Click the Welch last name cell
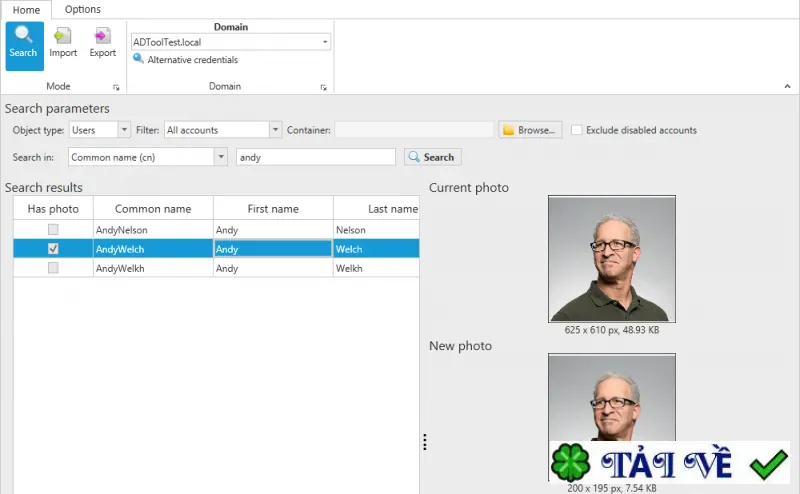Viewport: 800px width, 494px height. tap(377, 249)
